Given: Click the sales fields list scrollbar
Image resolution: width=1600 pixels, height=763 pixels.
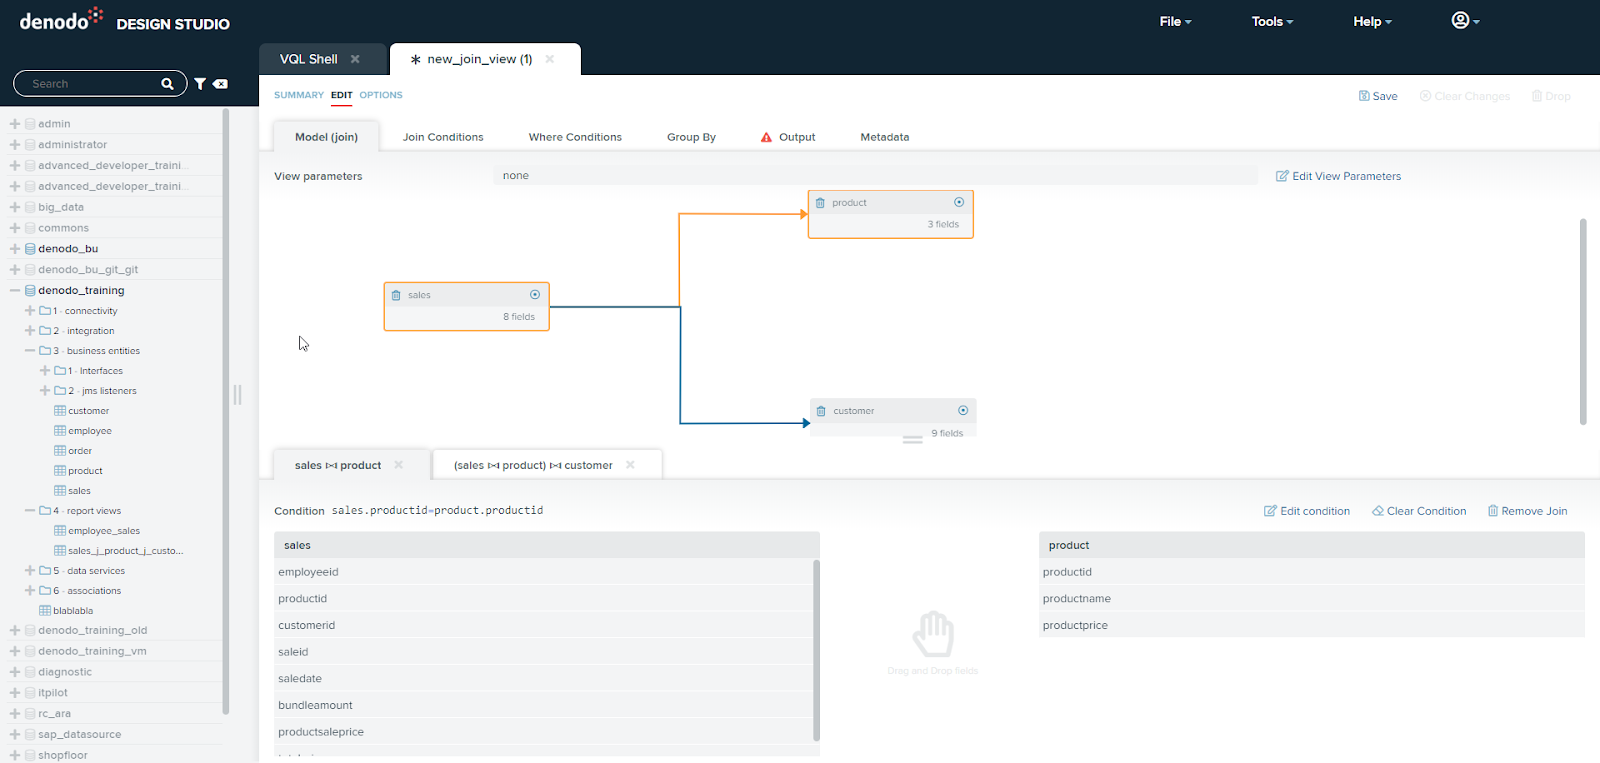Looking at the screenshot, I should [x=816, y=650].
